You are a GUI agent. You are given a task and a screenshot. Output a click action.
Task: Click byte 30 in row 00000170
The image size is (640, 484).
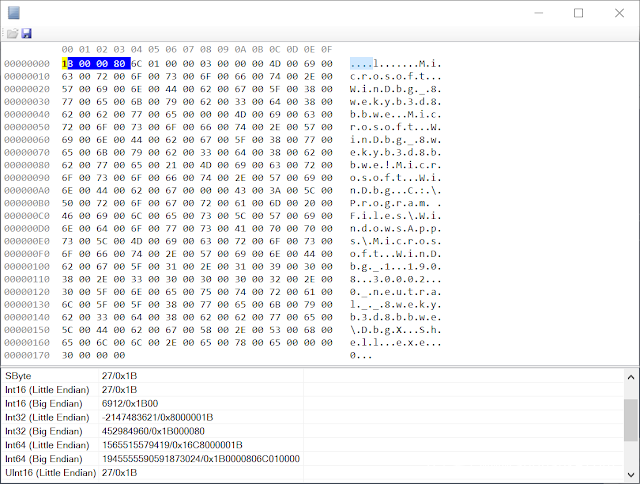pyautogui.click(x=67, y=355)
